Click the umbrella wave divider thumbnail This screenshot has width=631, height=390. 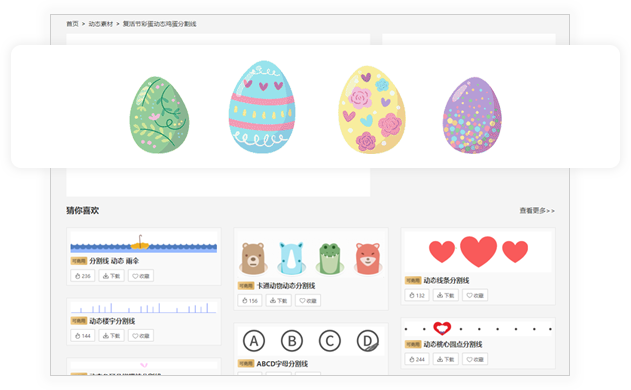point(144,243)
